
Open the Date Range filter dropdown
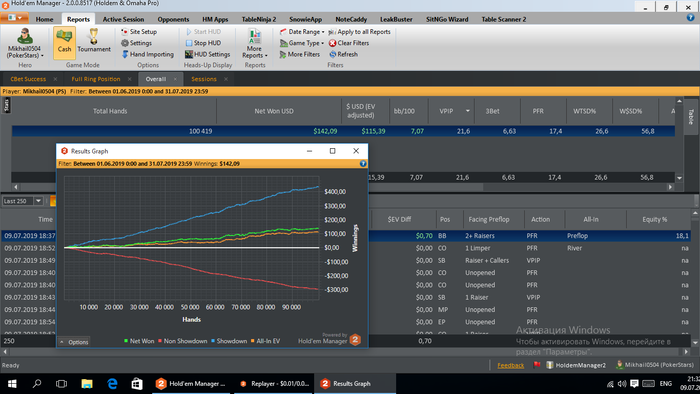point(302,32)
